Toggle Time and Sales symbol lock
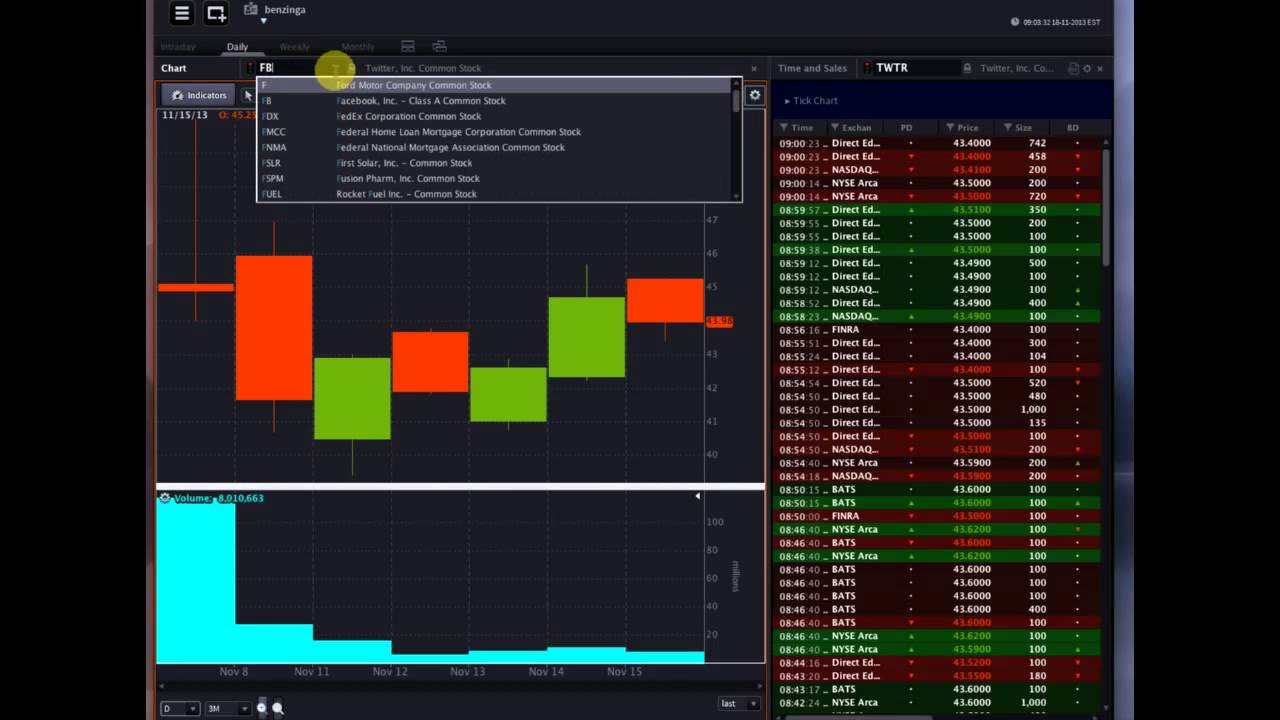Viewport: 1280px width, 720px height. click(x=967, y=69)
